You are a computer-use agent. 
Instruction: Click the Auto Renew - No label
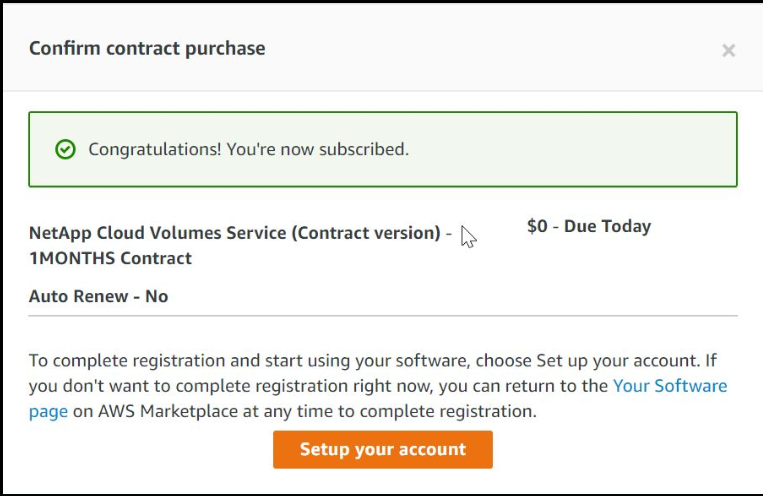98,296
